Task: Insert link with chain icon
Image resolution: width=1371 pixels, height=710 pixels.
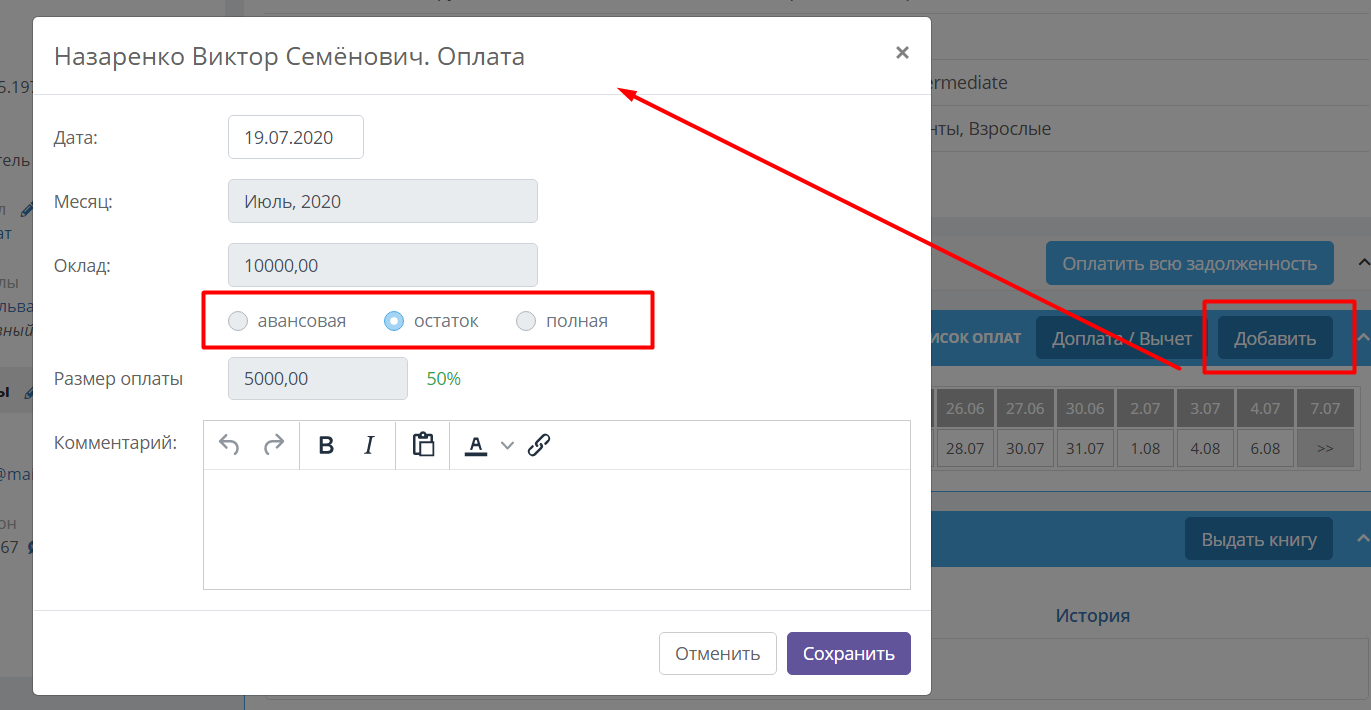Action: pos(539,445)
